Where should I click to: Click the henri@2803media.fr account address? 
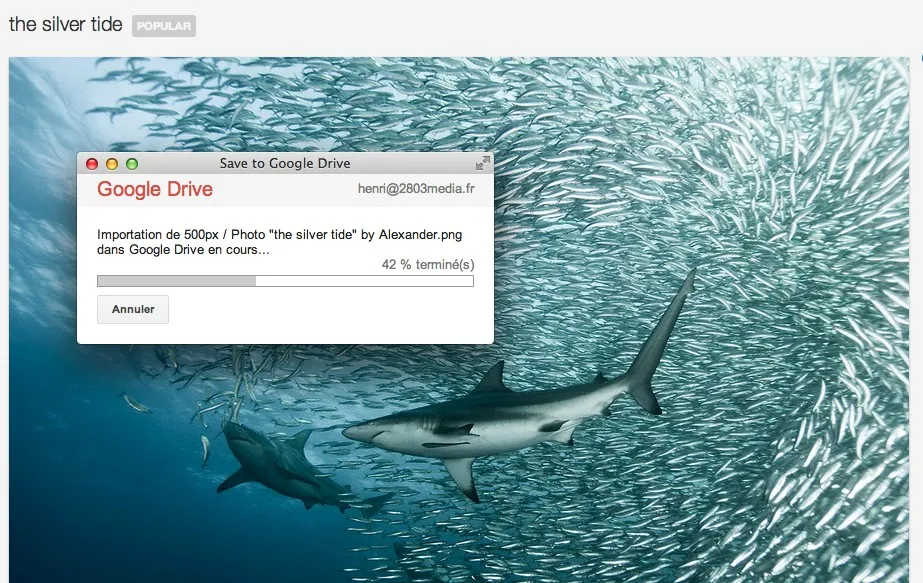(416, 188)
